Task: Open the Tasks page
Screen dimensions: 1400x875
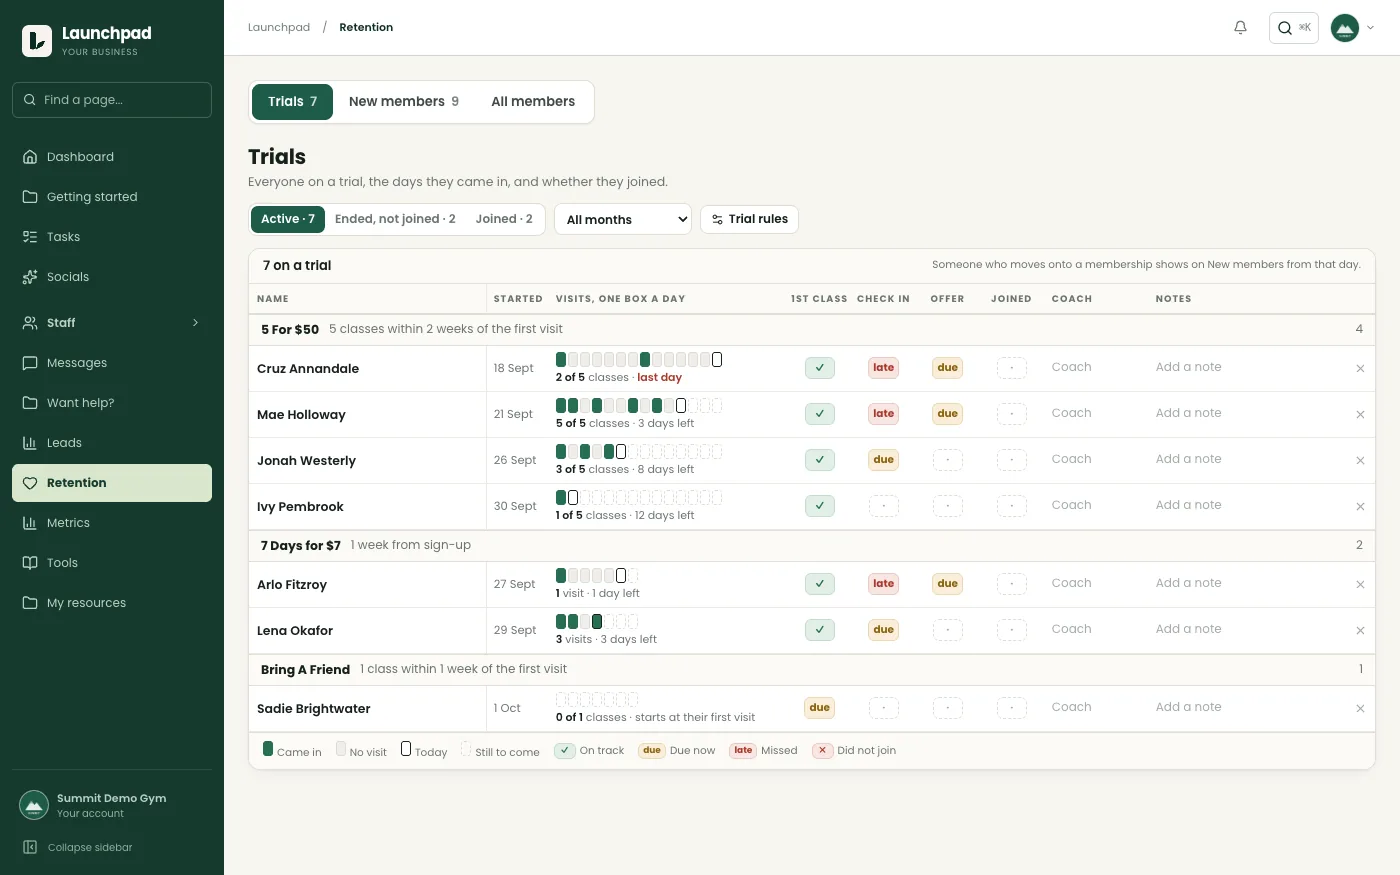Action: point(112,237)
